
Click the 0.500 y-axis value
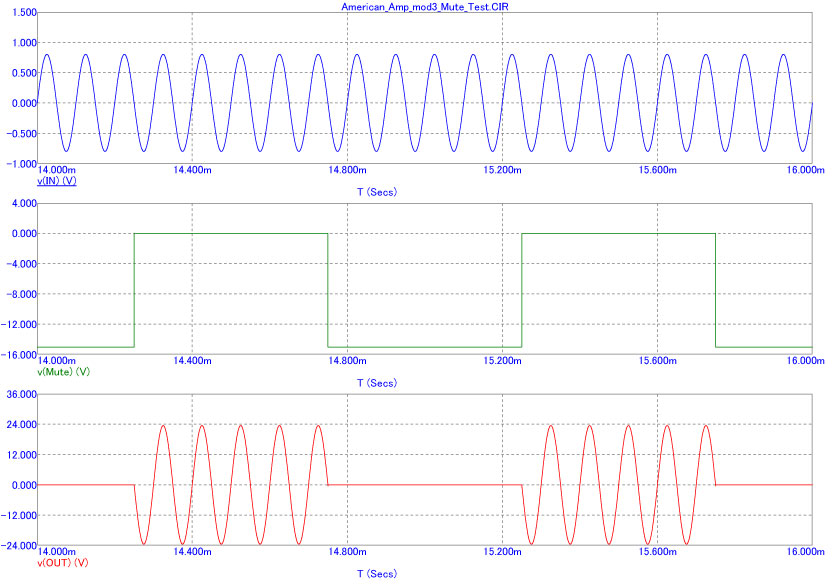(24, 73)
